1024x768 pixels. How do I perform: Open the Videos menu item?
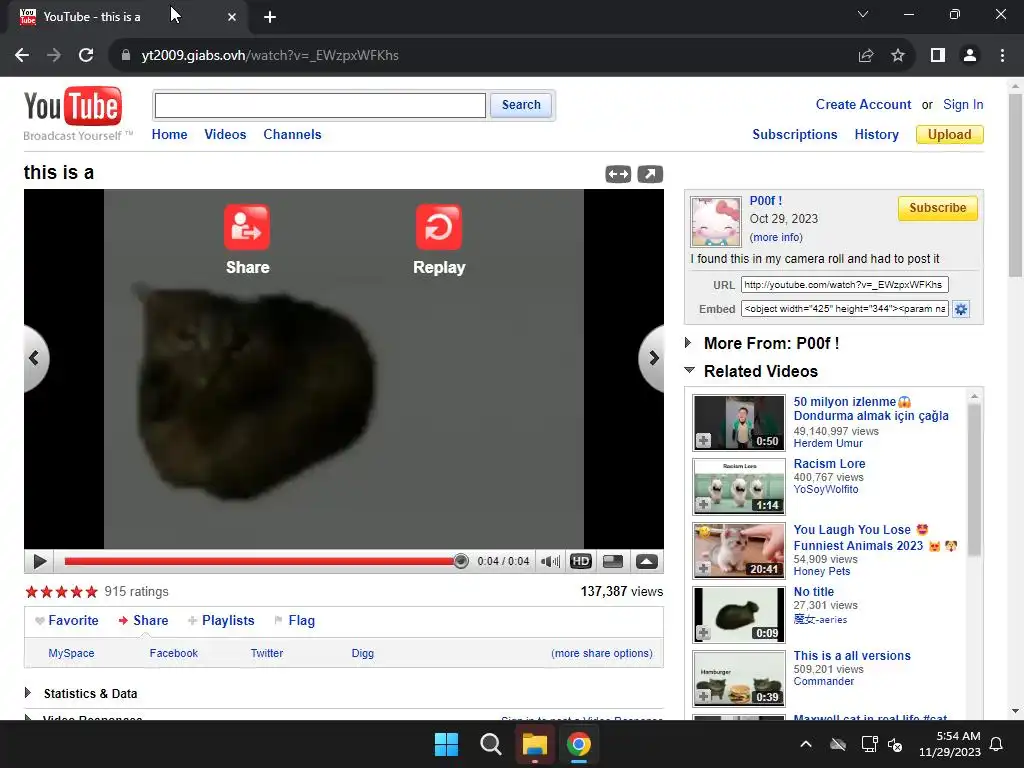pos(225,135)
